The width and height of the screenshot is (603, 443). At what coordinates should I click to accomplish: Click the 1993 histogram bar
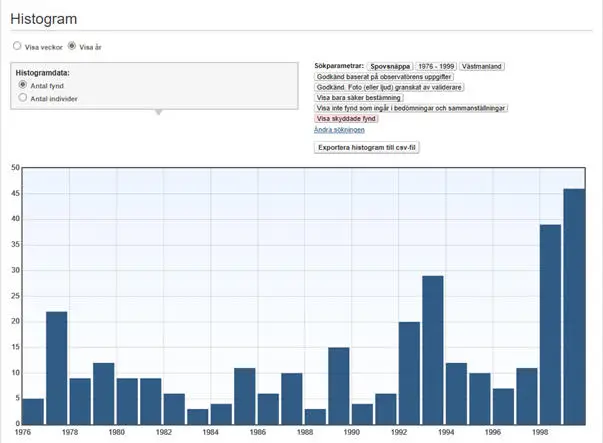(433, 350)
